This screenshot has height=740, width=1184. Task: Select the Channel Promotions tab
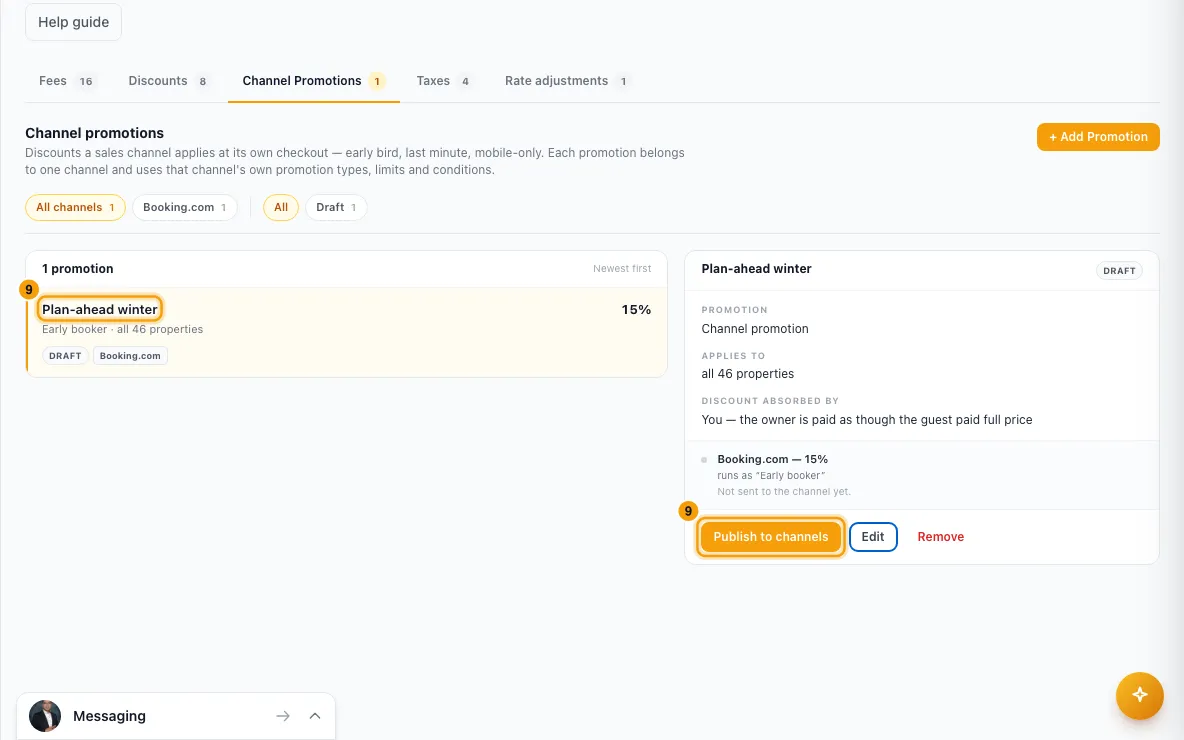point(313,81)
